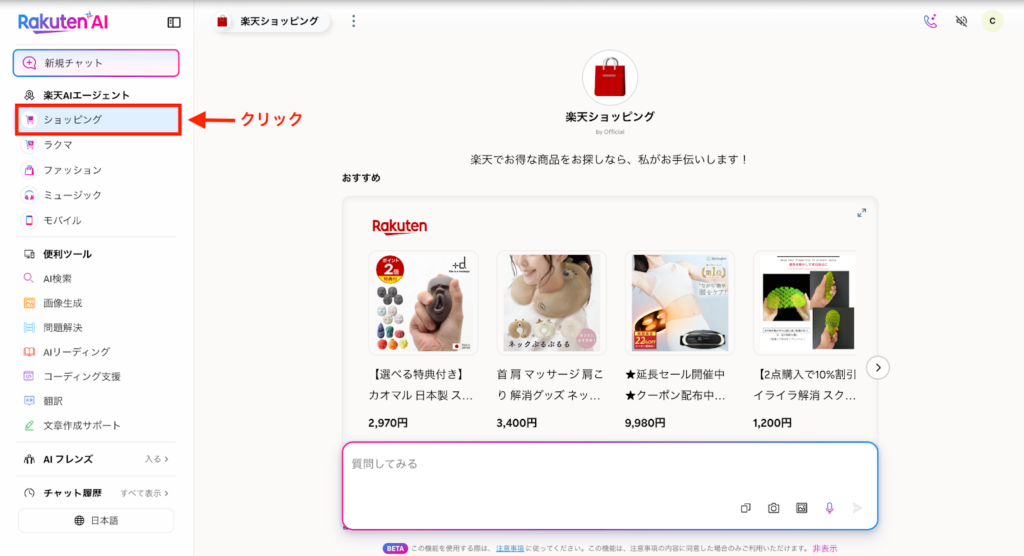Click the AI フレンズ people icon
This screenshot has width=1024, height=556.
click(29, 459)
